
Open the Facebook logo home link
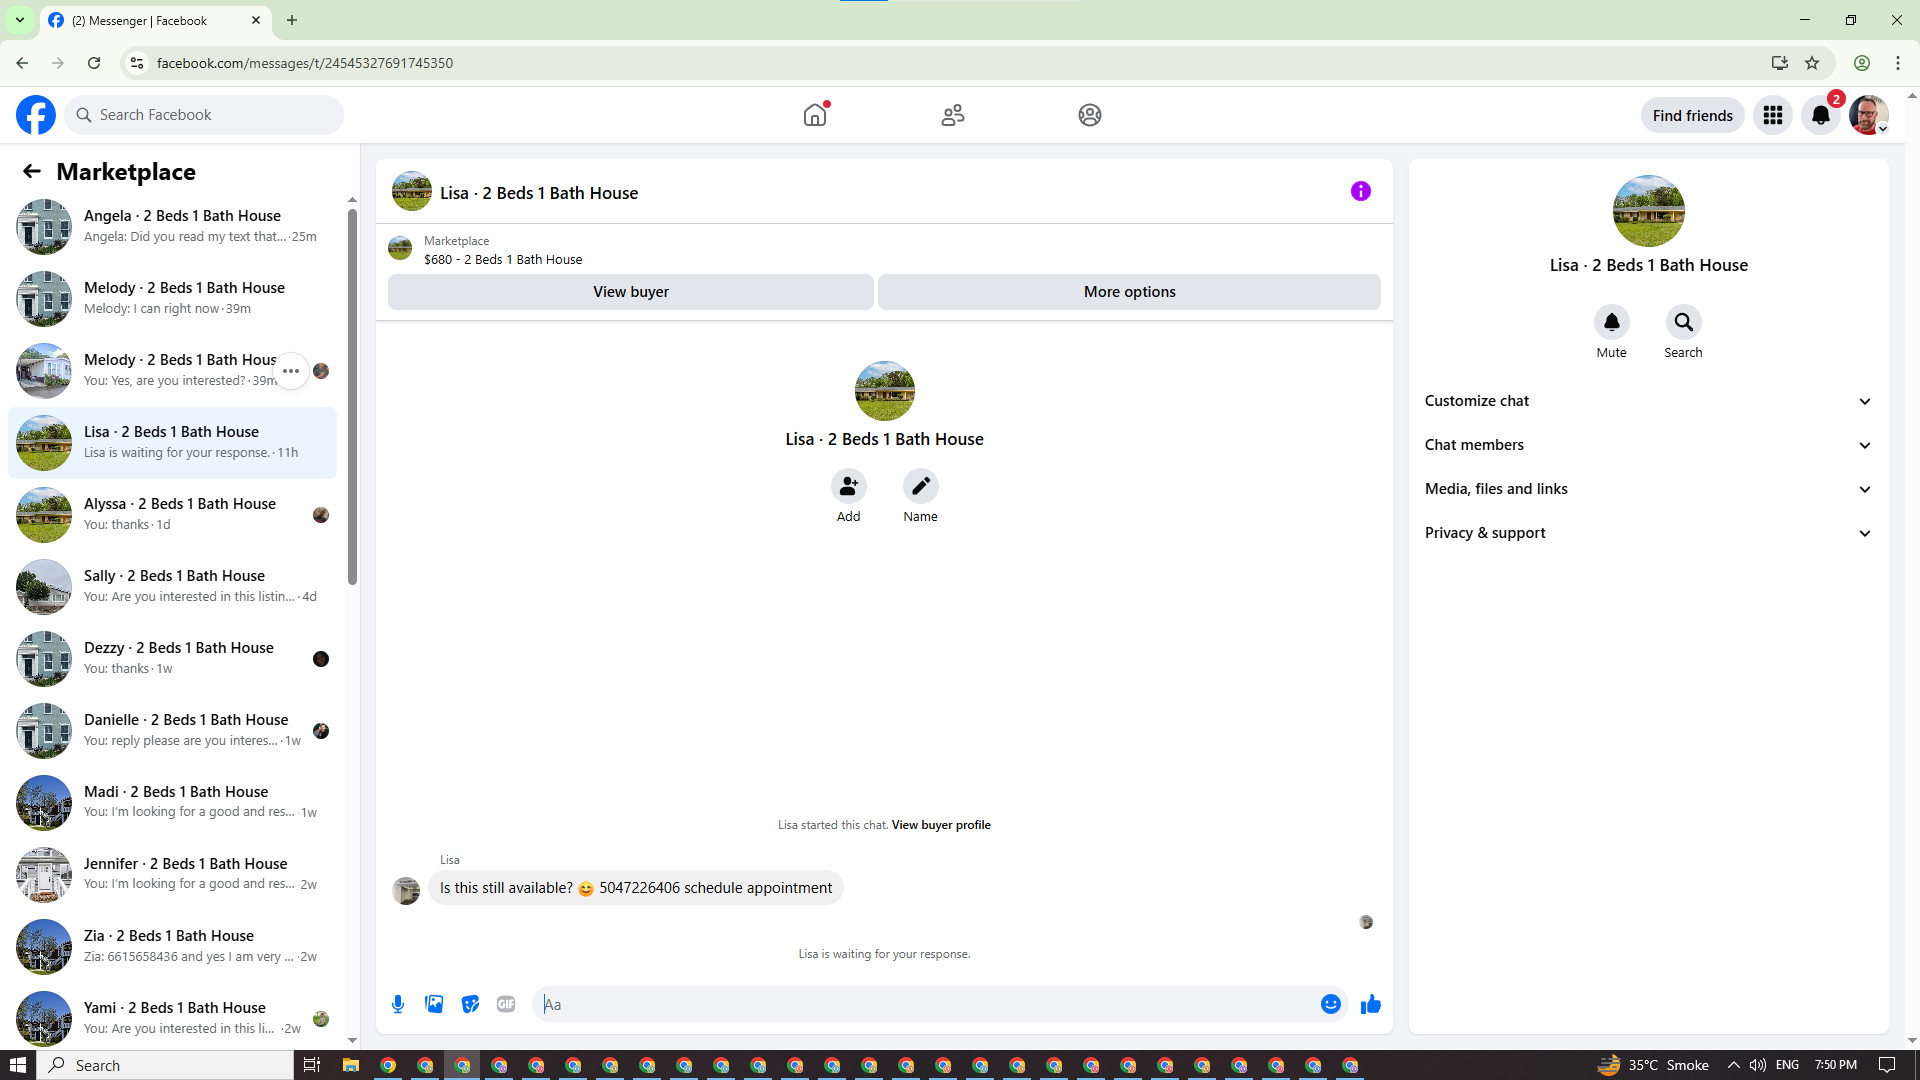(x=36, y=115)
